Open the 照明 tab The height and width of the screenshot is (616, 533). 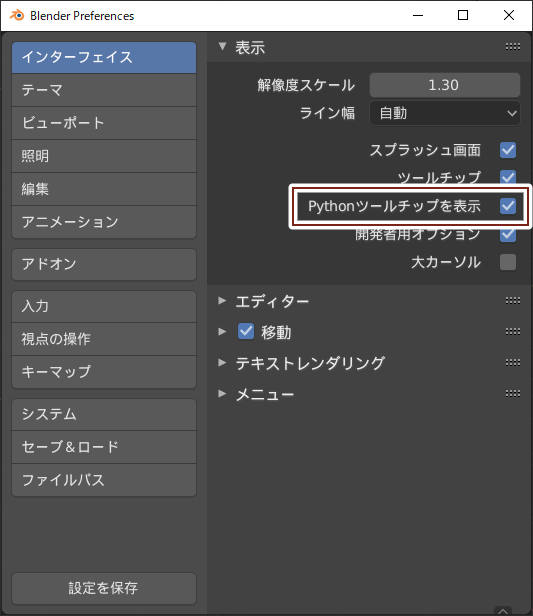[104, 156]
